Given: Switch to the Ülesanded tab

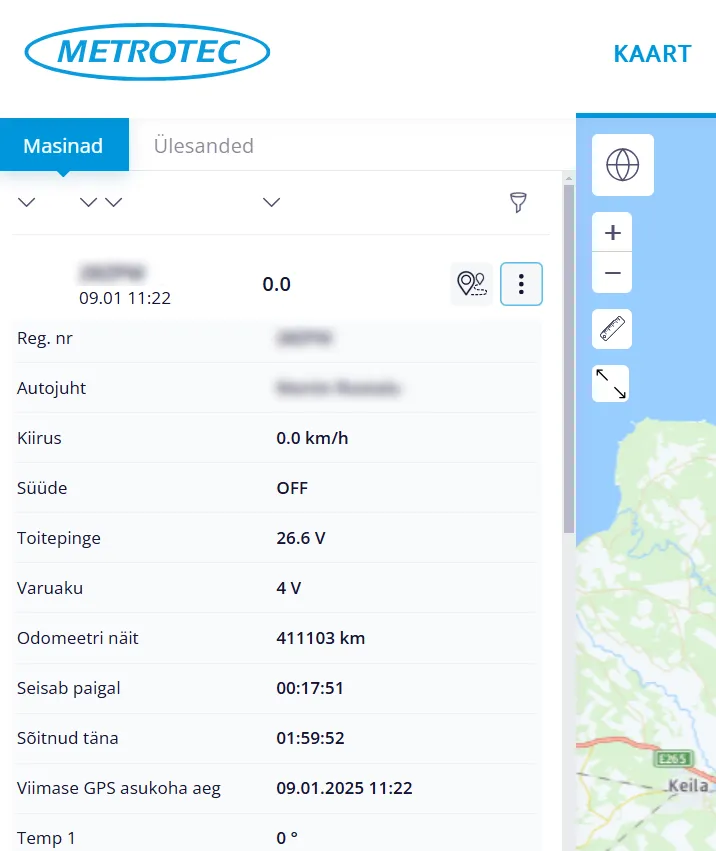Looking at the screenshot, I should point(203,146).
